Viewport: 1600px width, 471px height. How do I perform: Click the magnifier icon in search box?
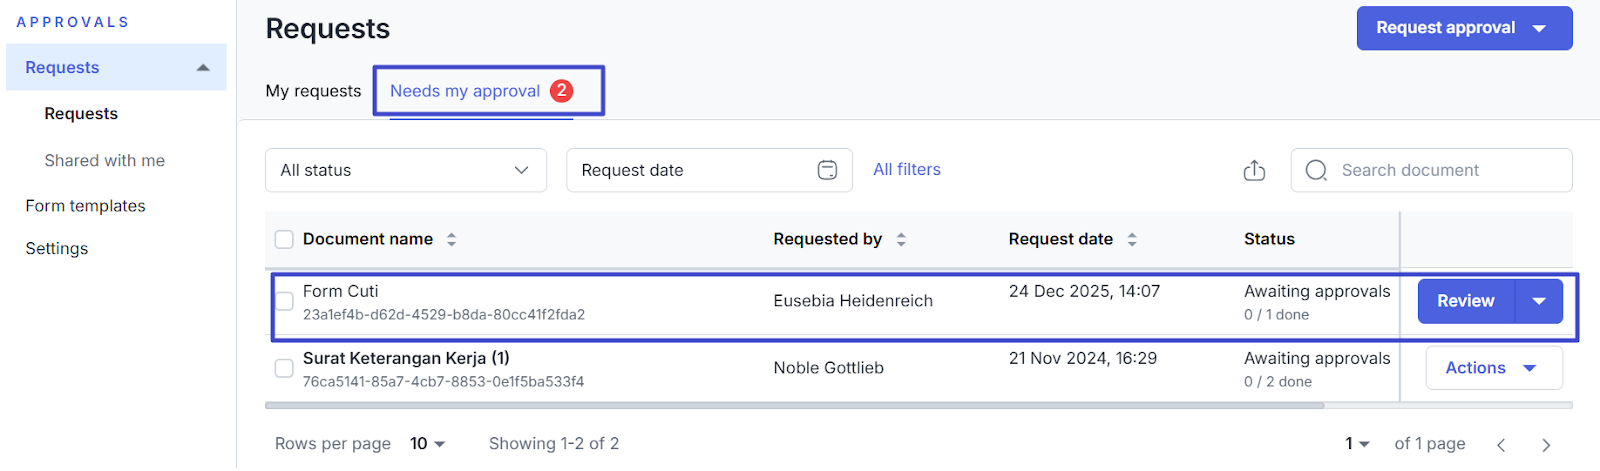point(1316,171)
